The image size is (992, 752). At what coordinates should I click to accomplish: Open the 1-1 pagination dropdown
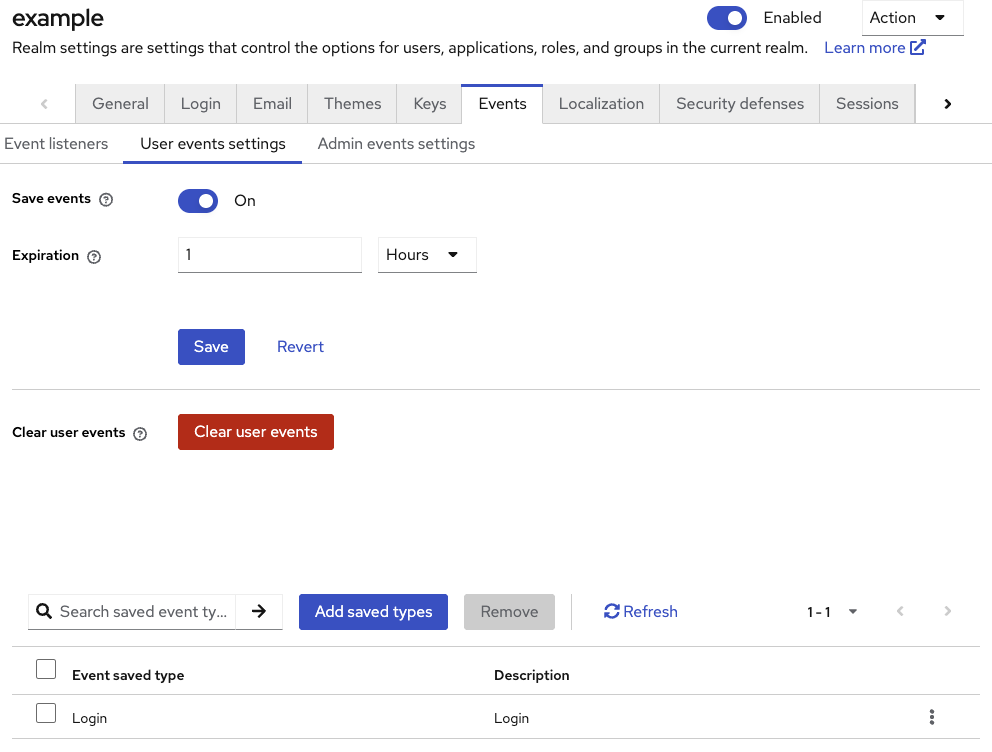pos(832,612)
